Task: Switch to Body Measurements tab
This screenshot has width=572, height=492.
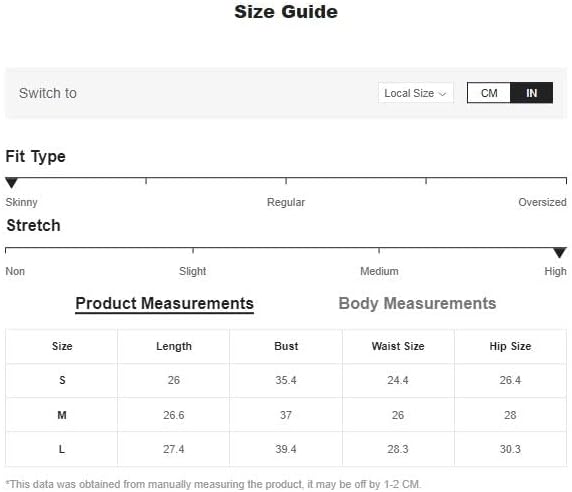Action: (417, 303)
